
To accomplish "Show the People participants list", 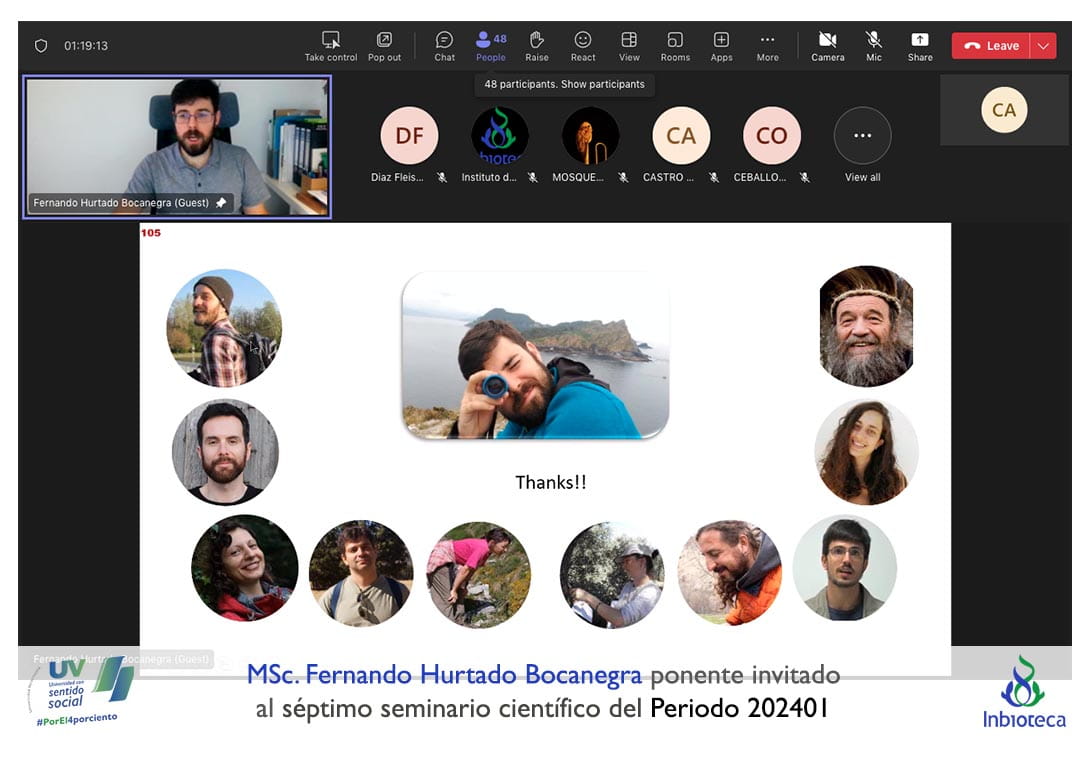I will [x=491, y=46].
